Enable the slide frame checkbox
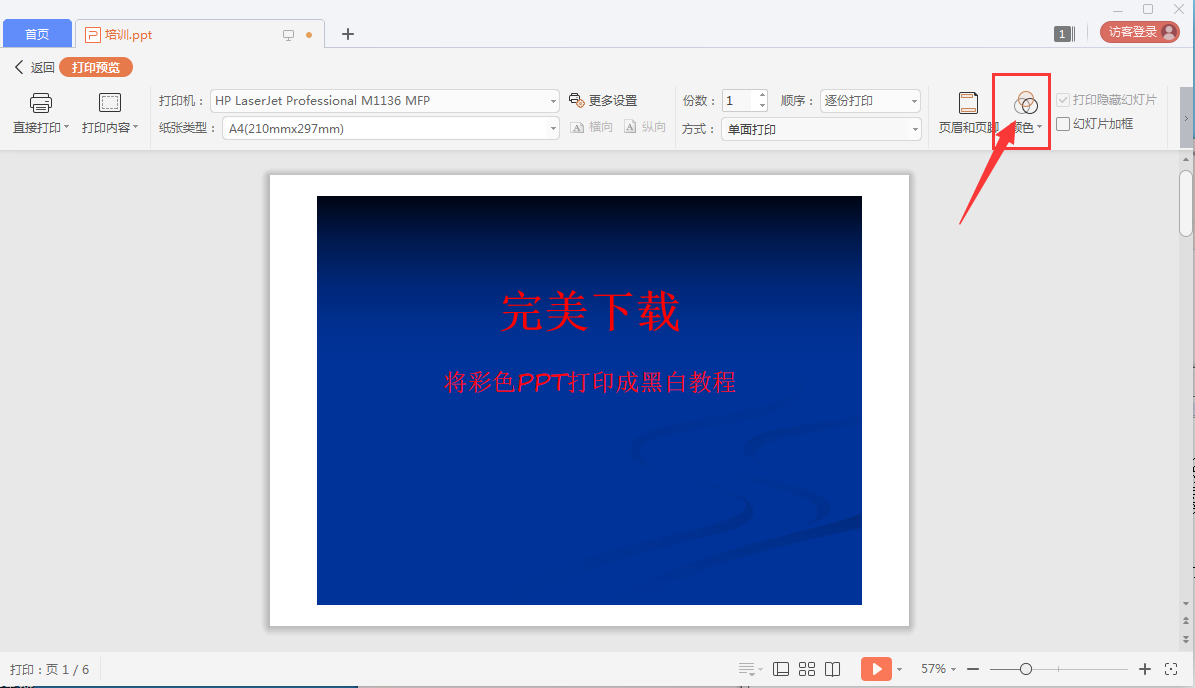This screenshot has width=1195, height=688. pos(1063,124)
